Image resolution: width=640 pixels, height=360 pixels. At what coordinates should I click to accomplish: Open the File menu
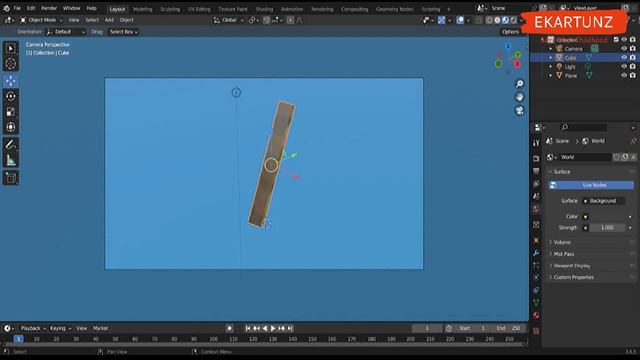17,8
